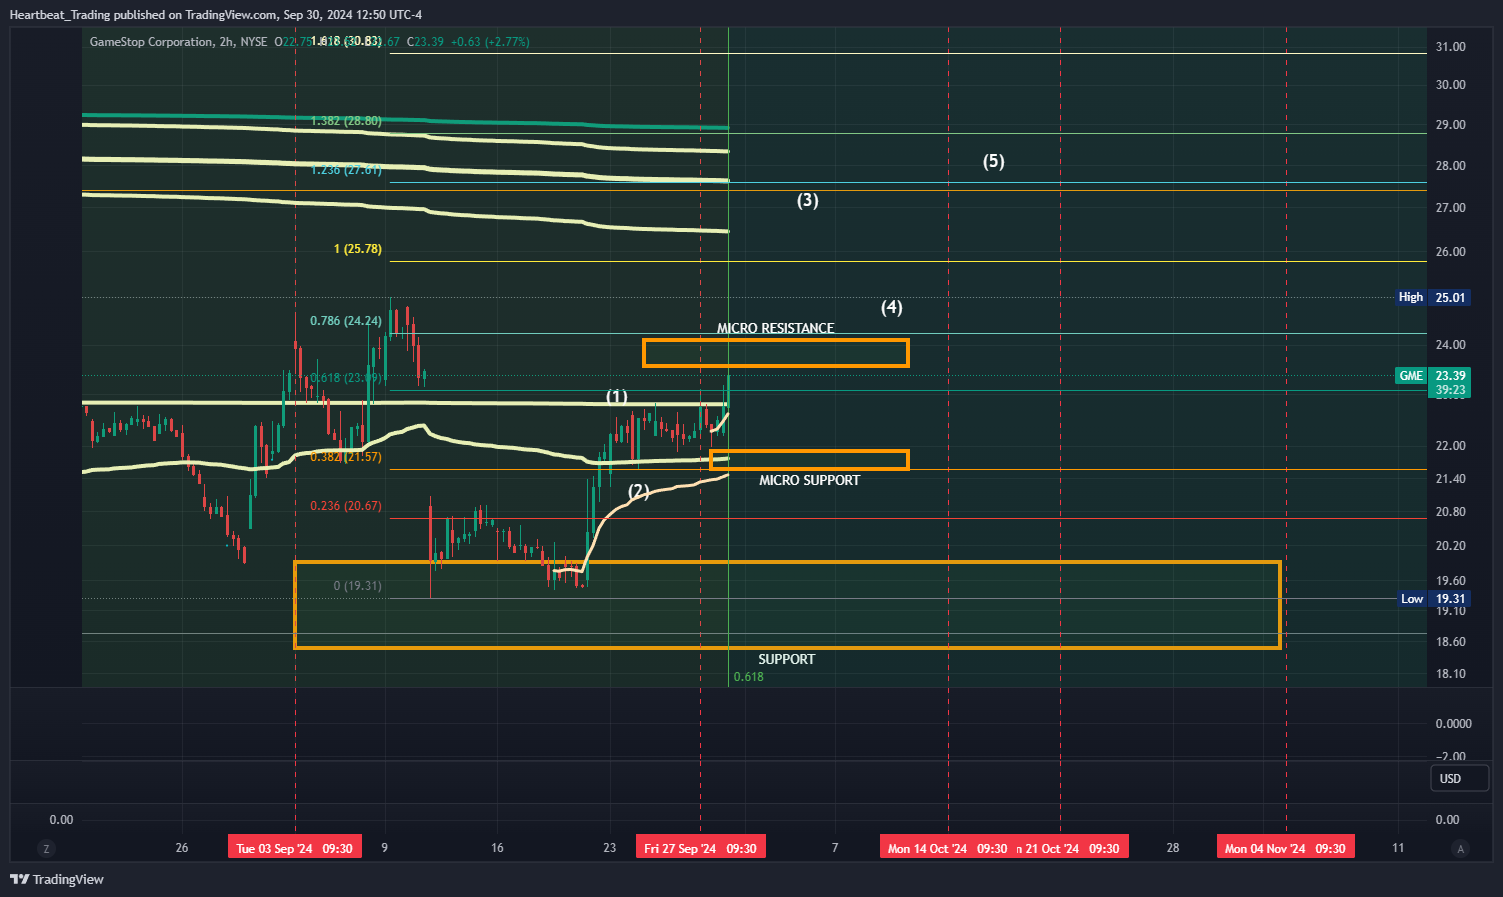Select the 1.236 (27.61) Fibonacci label
The image size is (1503, 897).
pyautogui.click(x=346, y=170)
